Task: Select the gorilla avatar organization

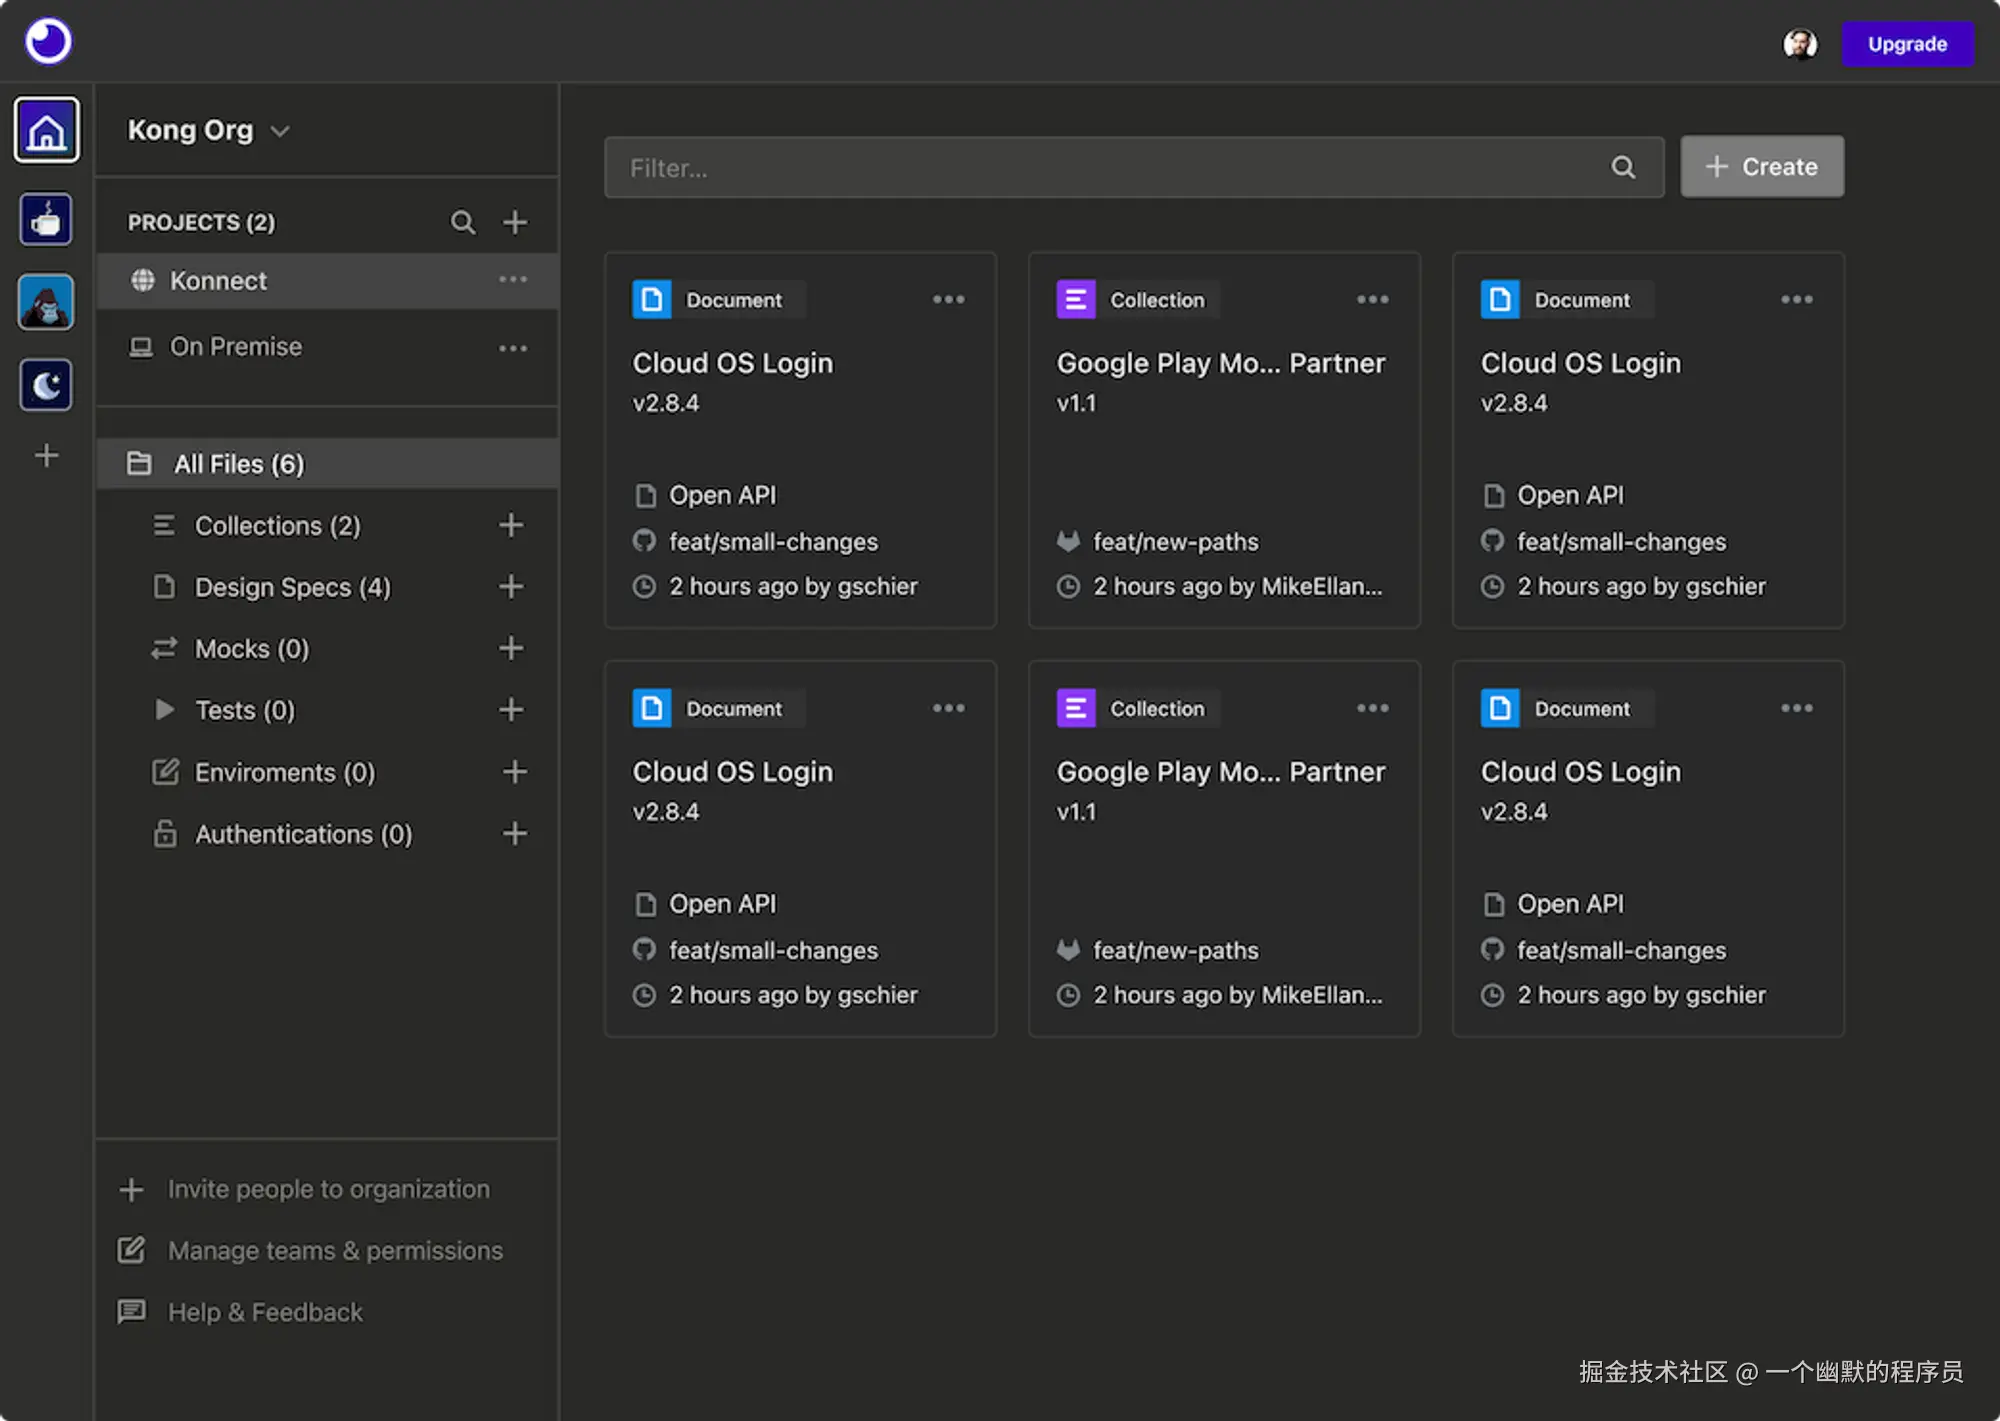Action: (46, 302)
